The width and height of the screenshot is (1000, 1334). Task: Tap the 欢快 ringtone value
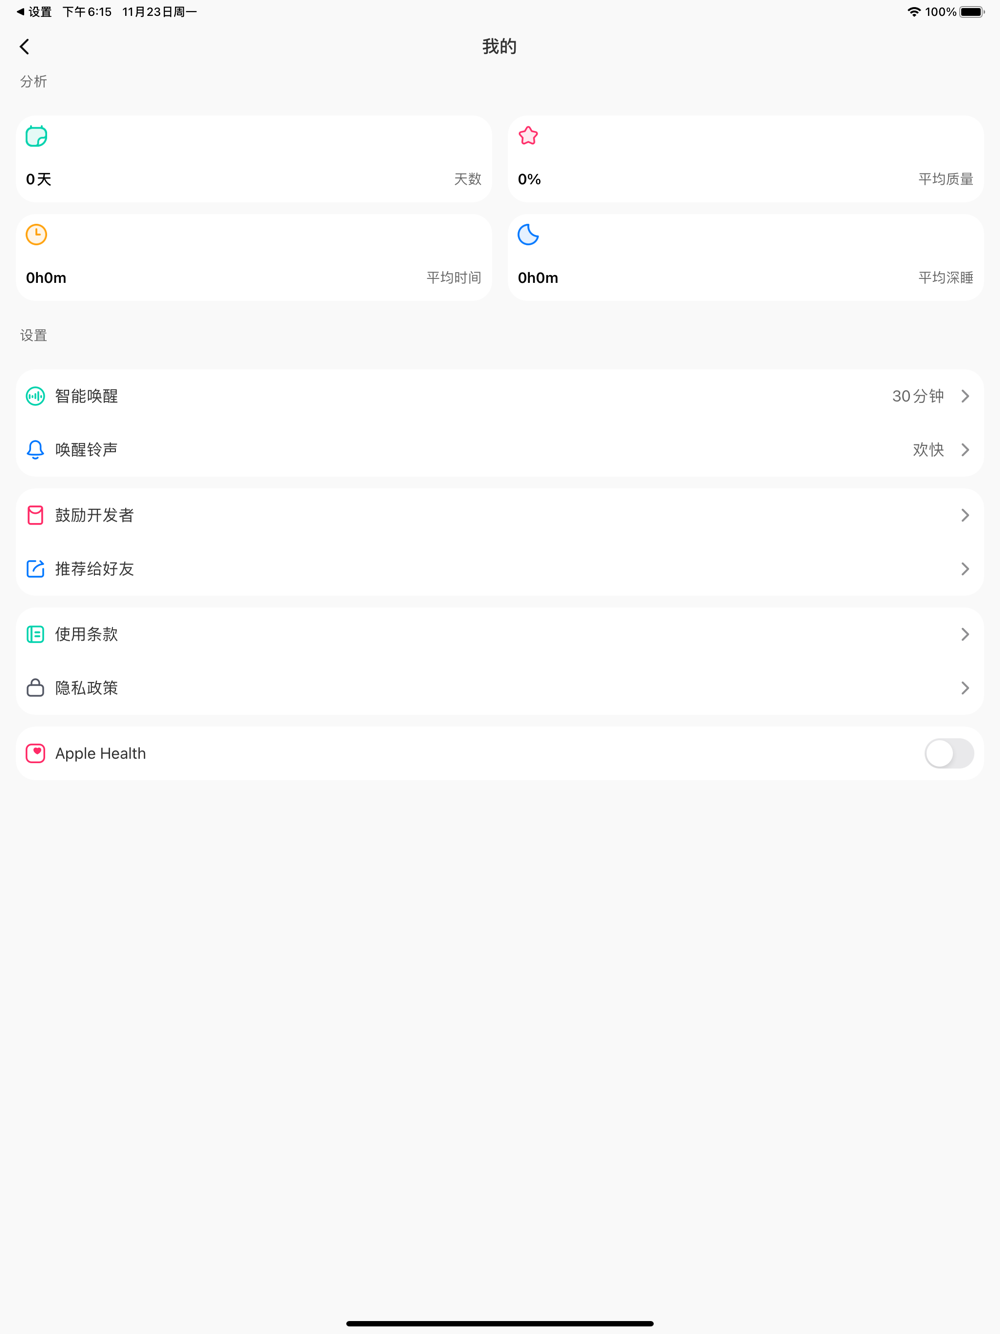pyautogui.click(x=928, y=450)
